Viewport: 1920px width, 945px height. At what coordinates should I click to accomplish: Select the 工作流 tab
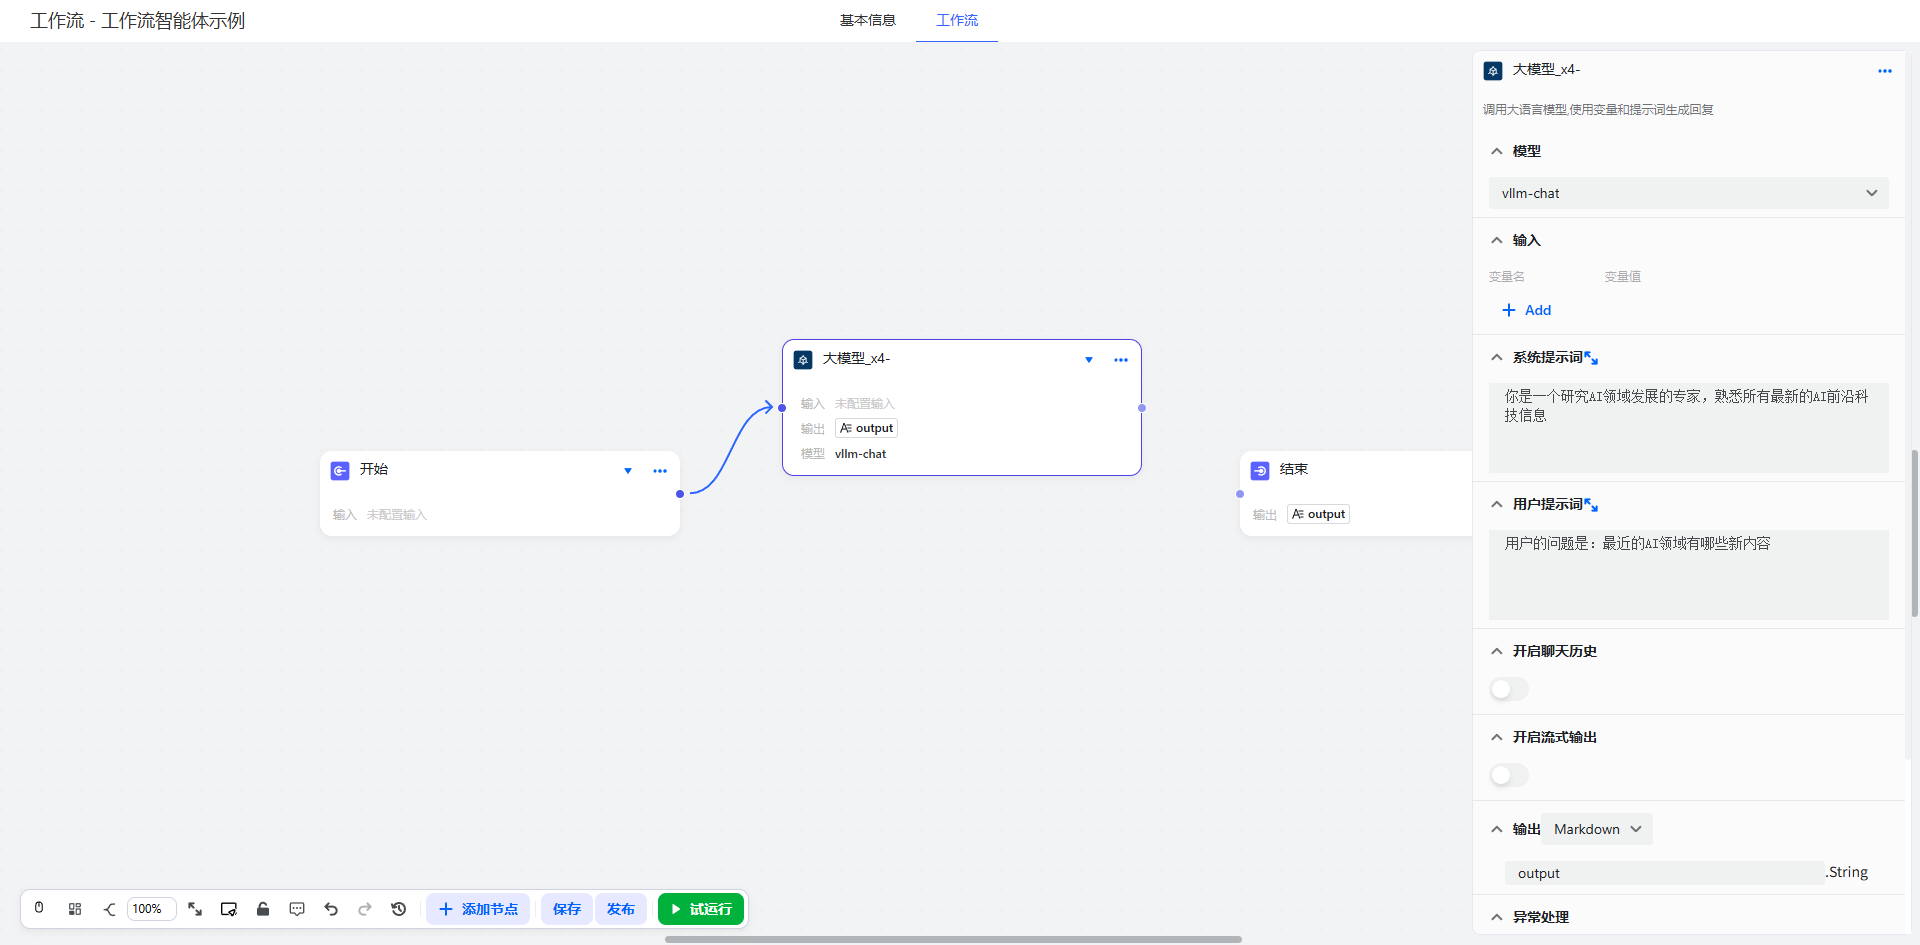(x=957, y=20)
